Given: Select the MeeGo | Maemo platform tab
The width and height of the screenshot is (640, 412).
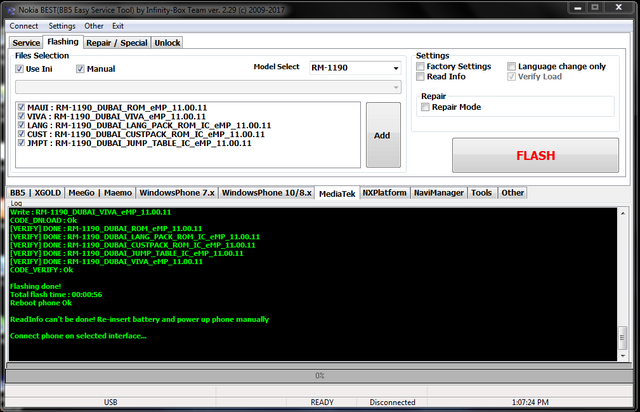Looking at the screenshot, I should (x=100, y=193).
